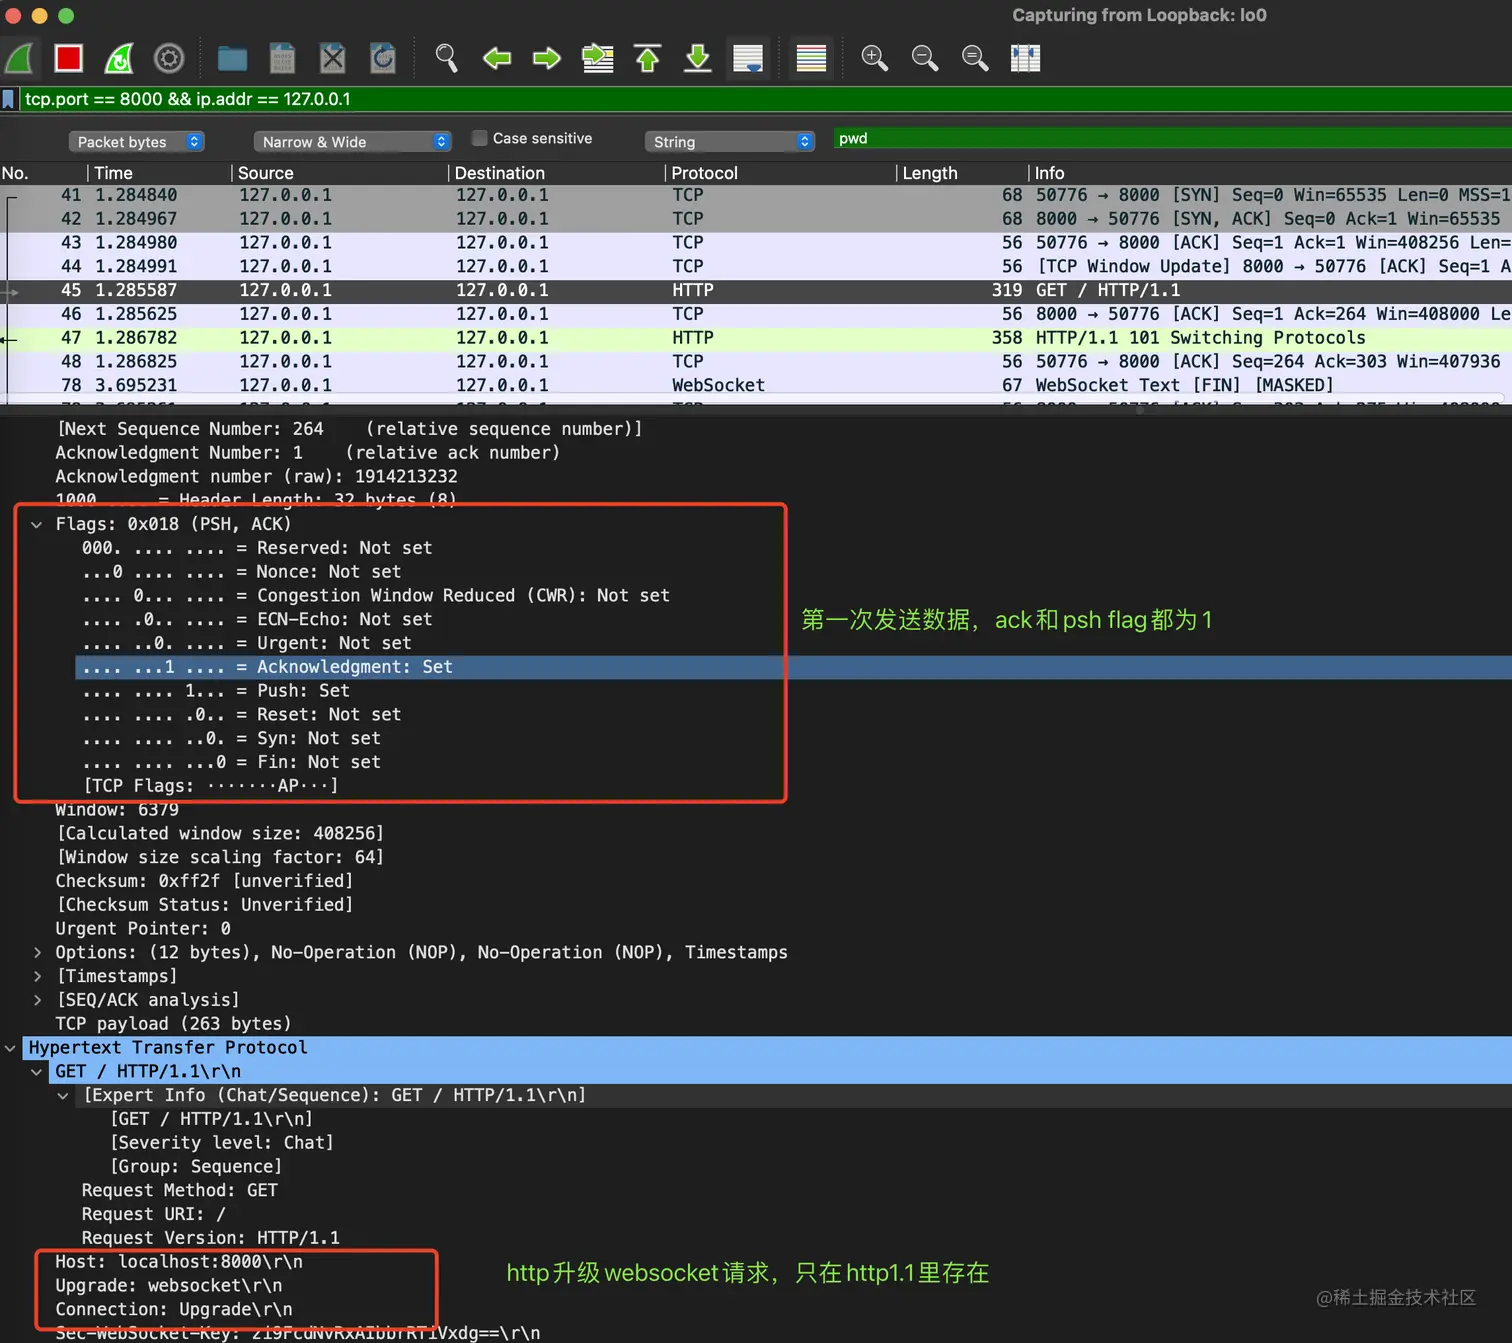Select the Syn: Not set line

pyautogui.click(x=232, y=739)
